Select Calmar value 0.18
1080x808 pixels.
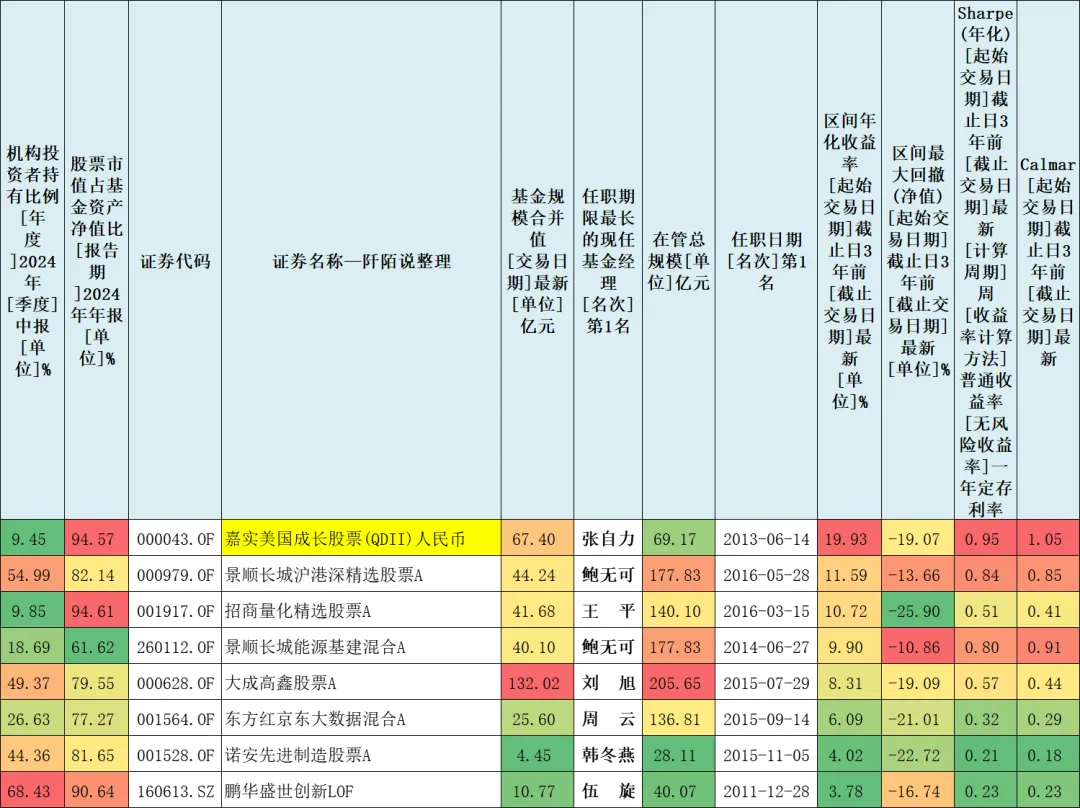pyautogui.click(x=1044, y=755)
